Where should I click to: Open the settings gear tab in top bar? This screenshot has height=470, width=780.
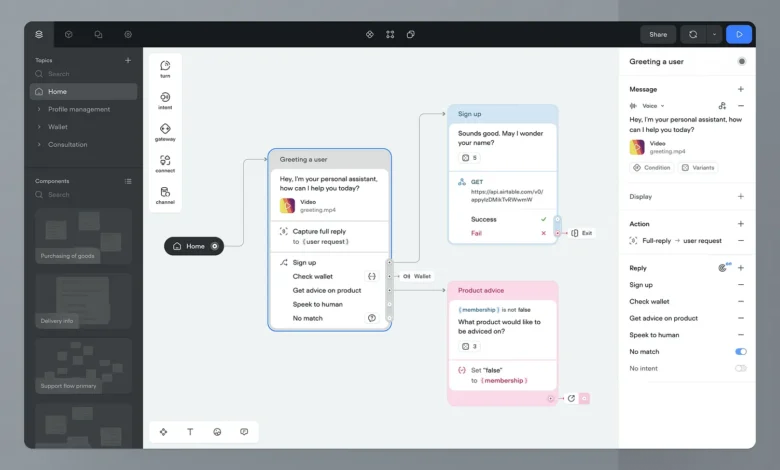coord(128,34)
